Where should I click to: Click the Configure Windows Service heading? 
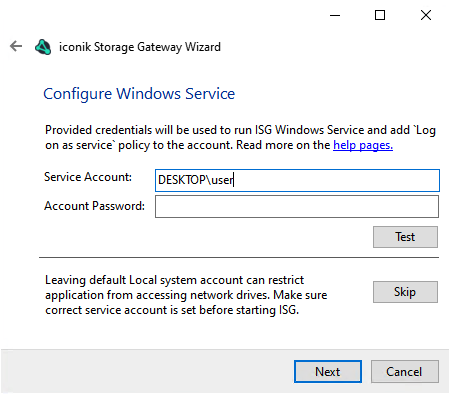[x=139, y=94]
